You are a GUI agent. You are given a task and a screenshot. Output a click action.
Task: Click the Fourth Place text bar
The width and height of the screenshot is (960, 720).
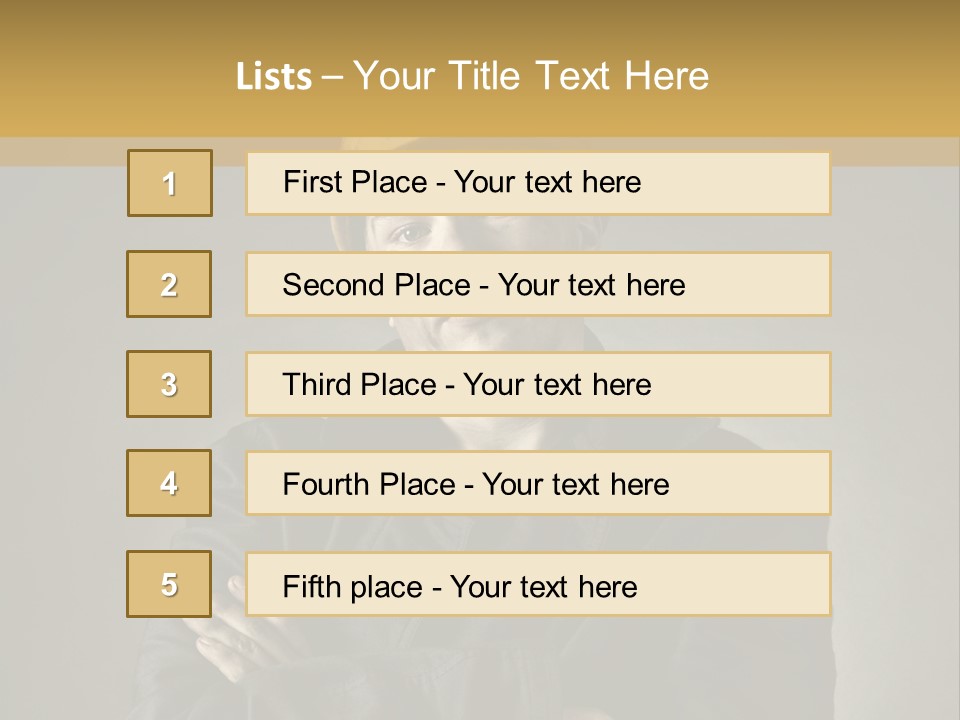tap(538, 483)
